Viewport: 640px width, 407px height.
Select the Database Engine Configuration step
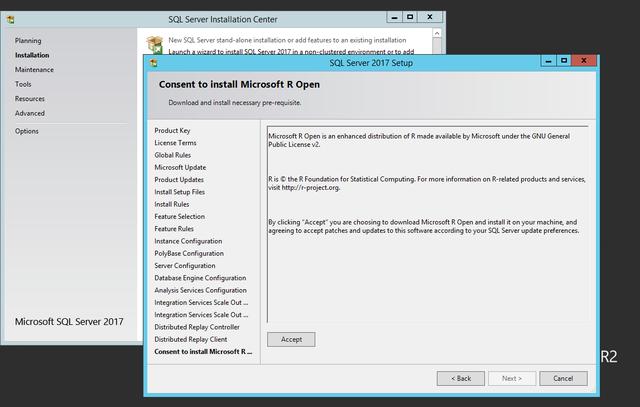tap(200, 278)
